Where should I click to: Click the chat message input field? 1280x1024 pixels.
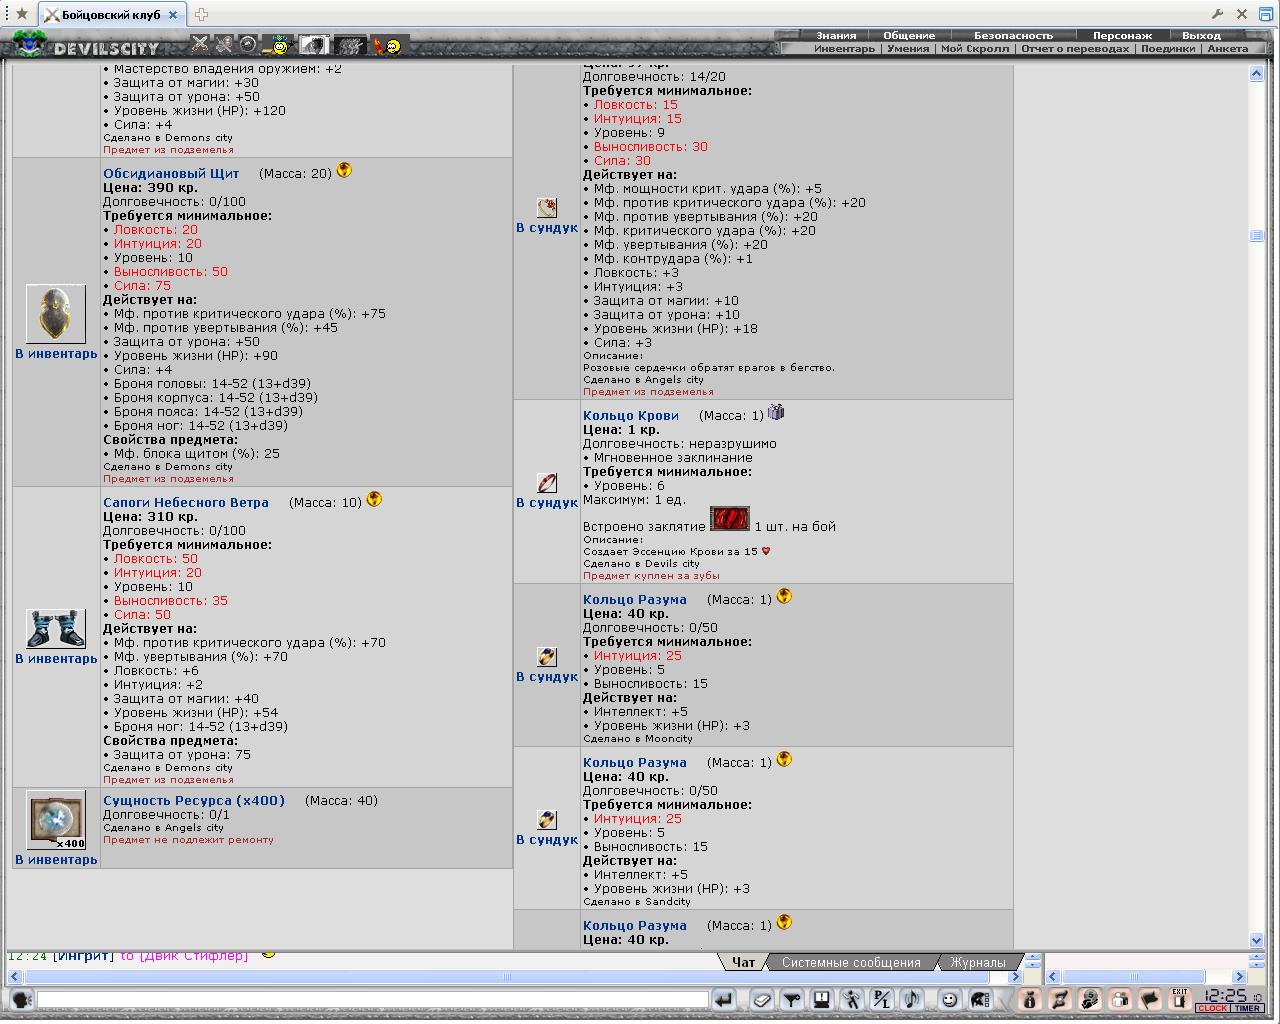click(372, 999)
